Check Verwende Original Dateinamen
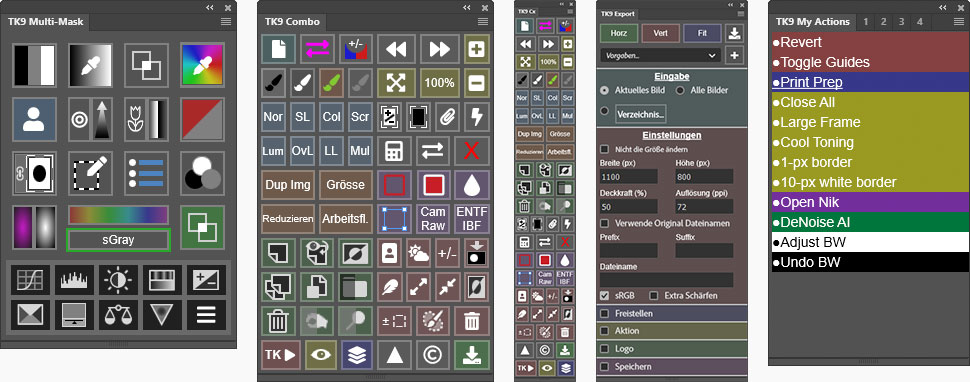970x382 pixels. (x=604, y=223)
